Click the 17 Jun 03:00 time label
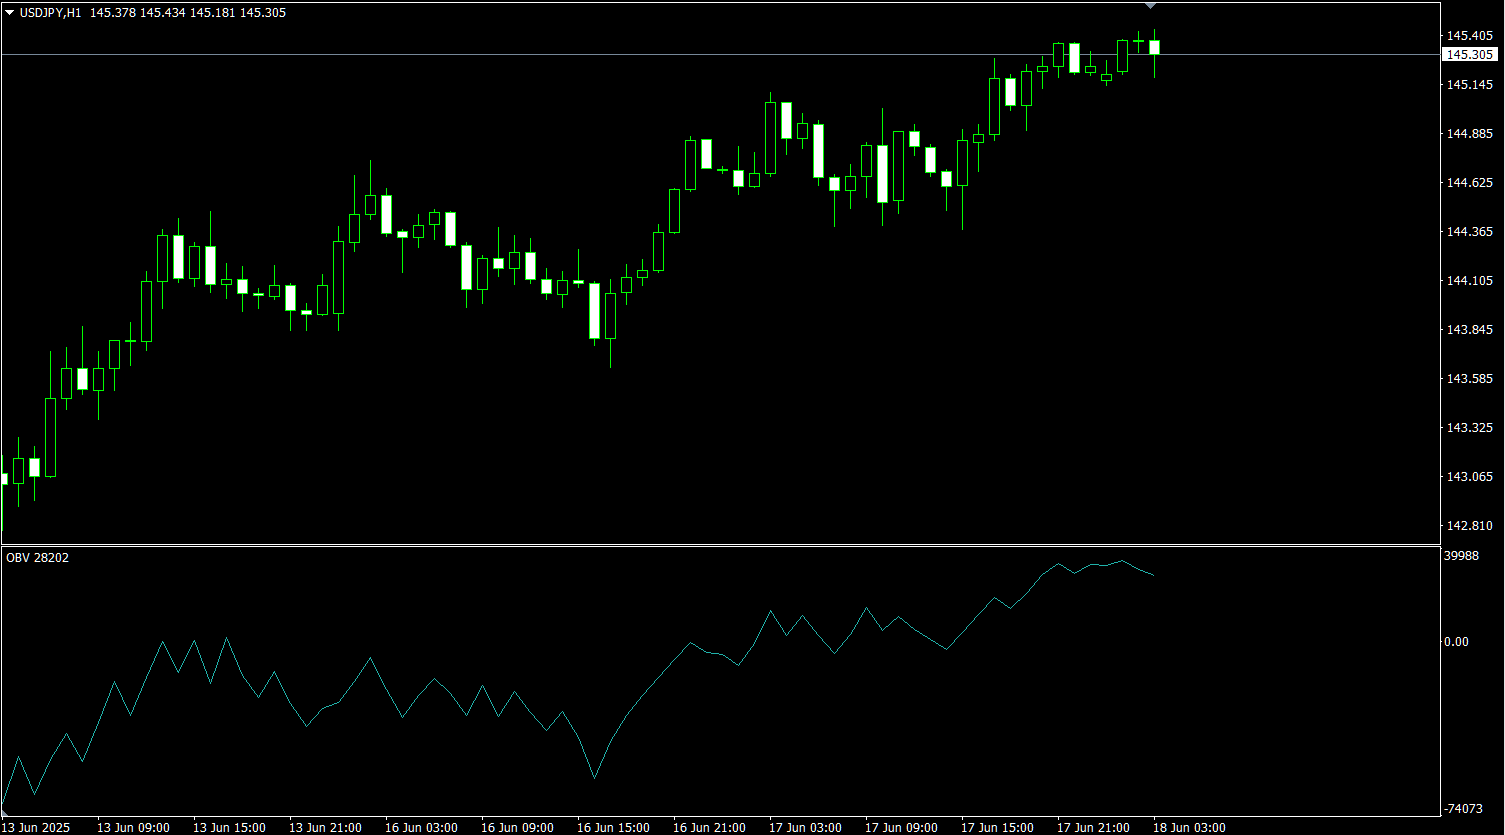 pos(805,828)
